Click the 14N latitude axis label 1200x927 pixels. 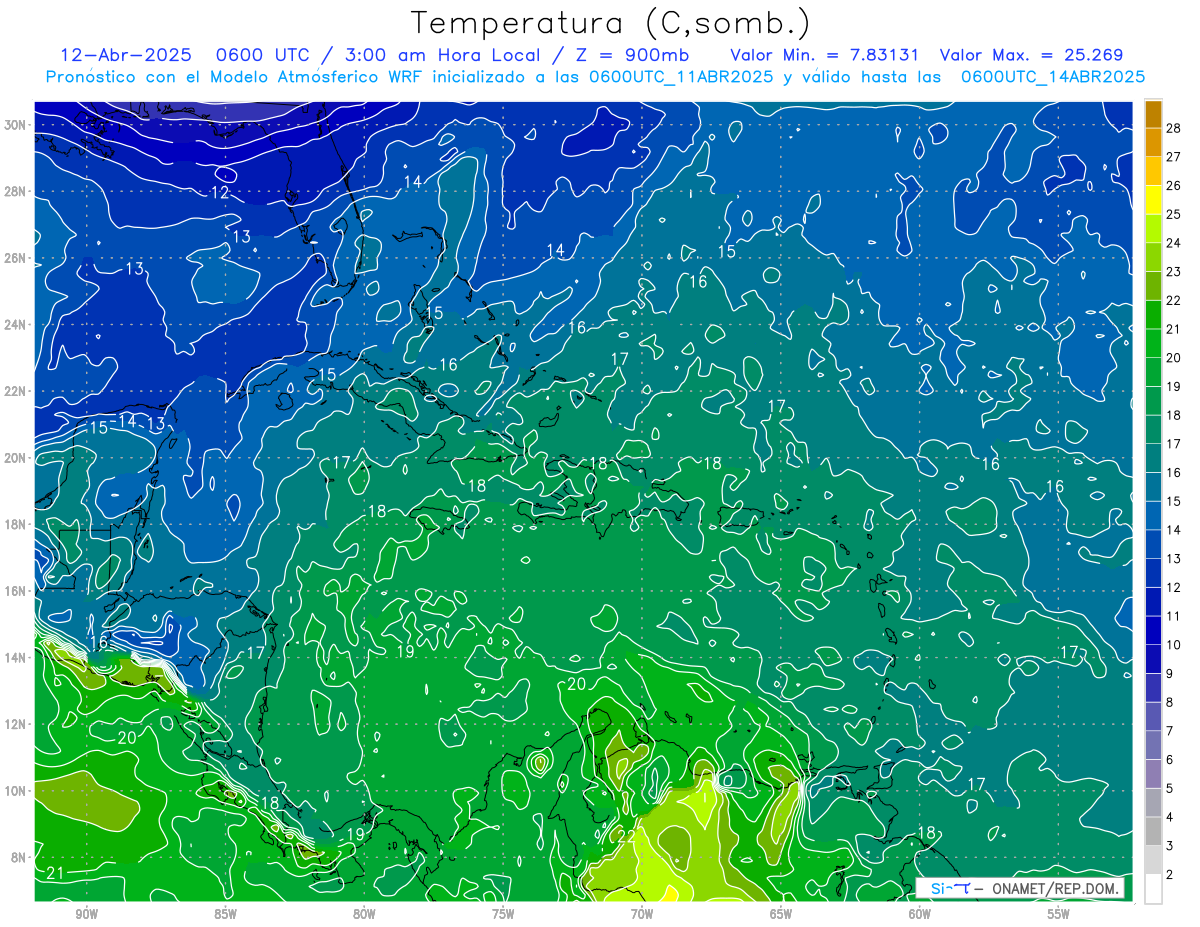click(x=16, y=658)
